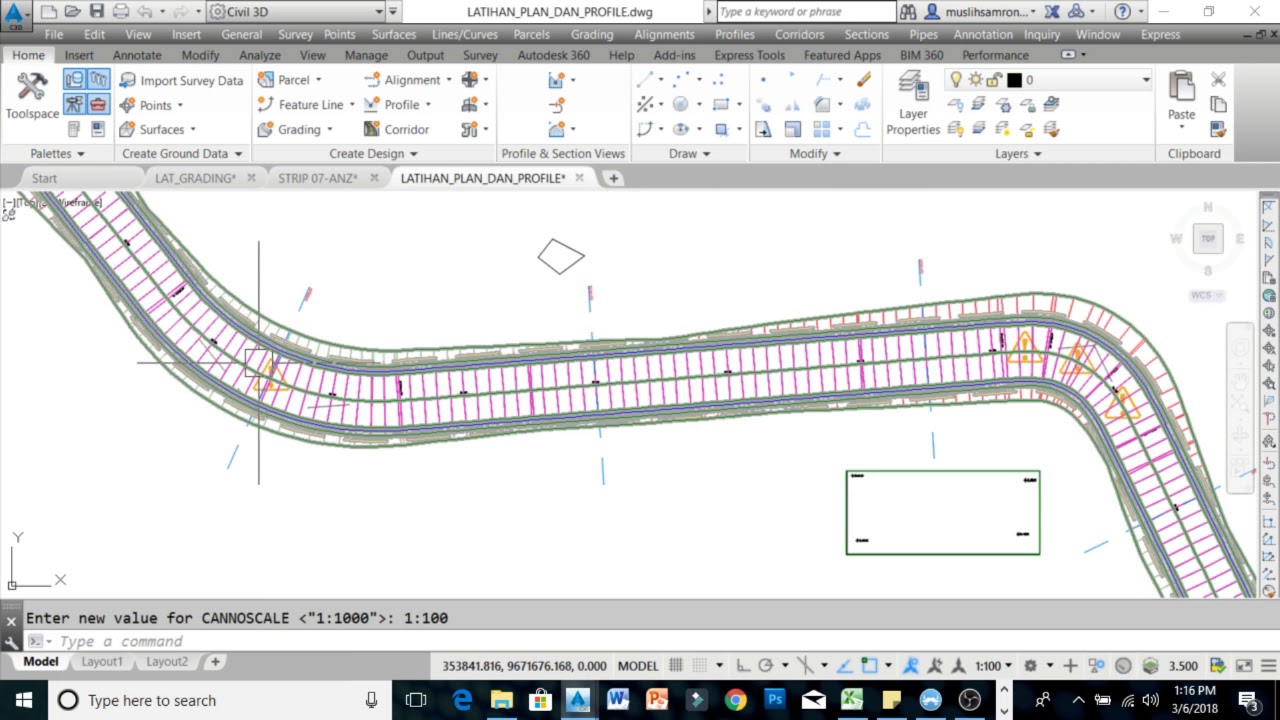Expand the Create Ground Data panel
Viewport: 1280px width, 720px height.
tap(182, 153)
